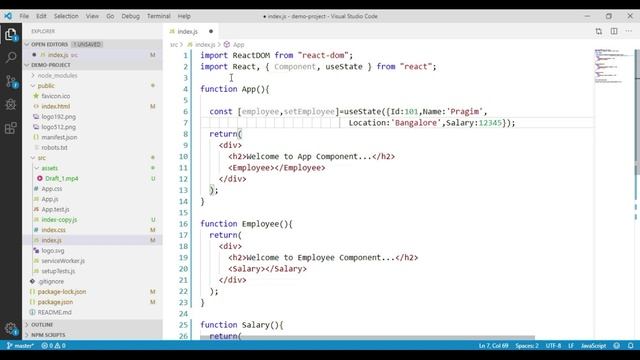Image resolution: width=640 pixels, height=360 pixels.
Task: Open package.json in explorer
Action: (x=55, y=302)
